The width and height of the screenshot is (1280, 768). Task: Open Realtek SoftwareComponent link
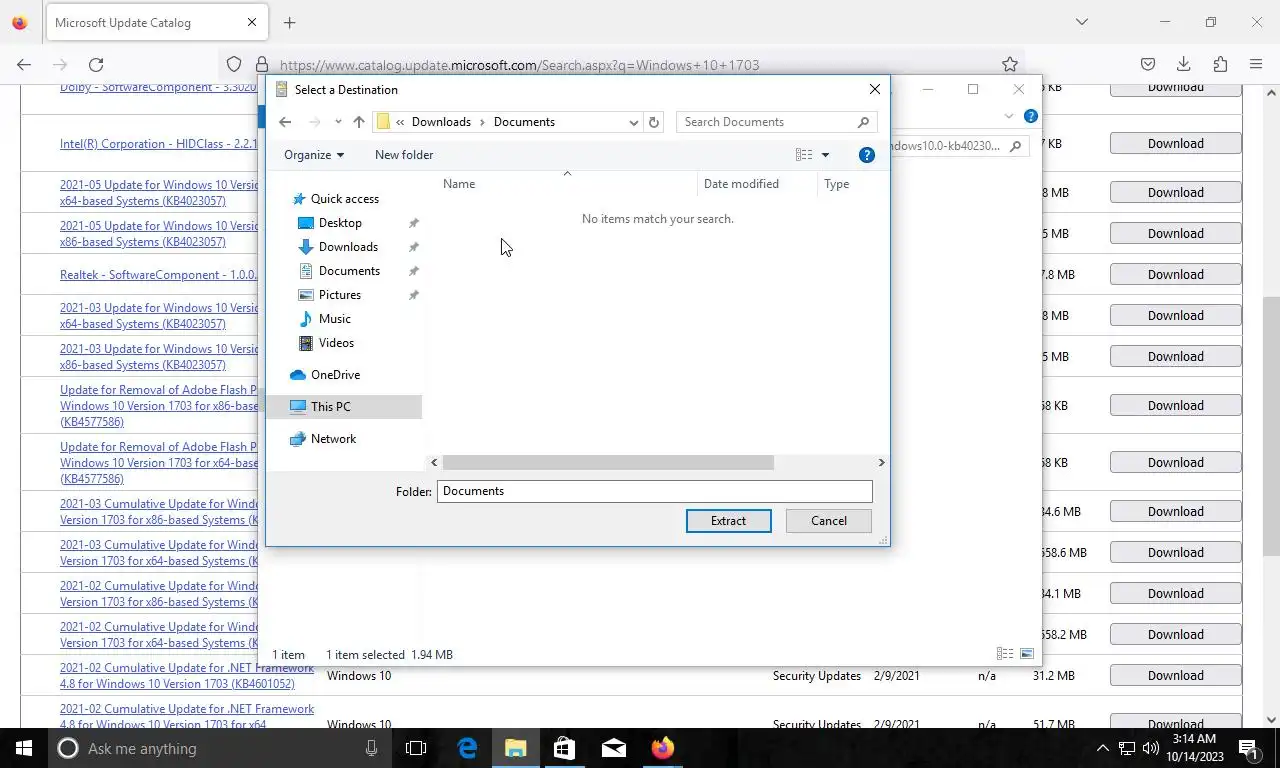pos(158,275)
